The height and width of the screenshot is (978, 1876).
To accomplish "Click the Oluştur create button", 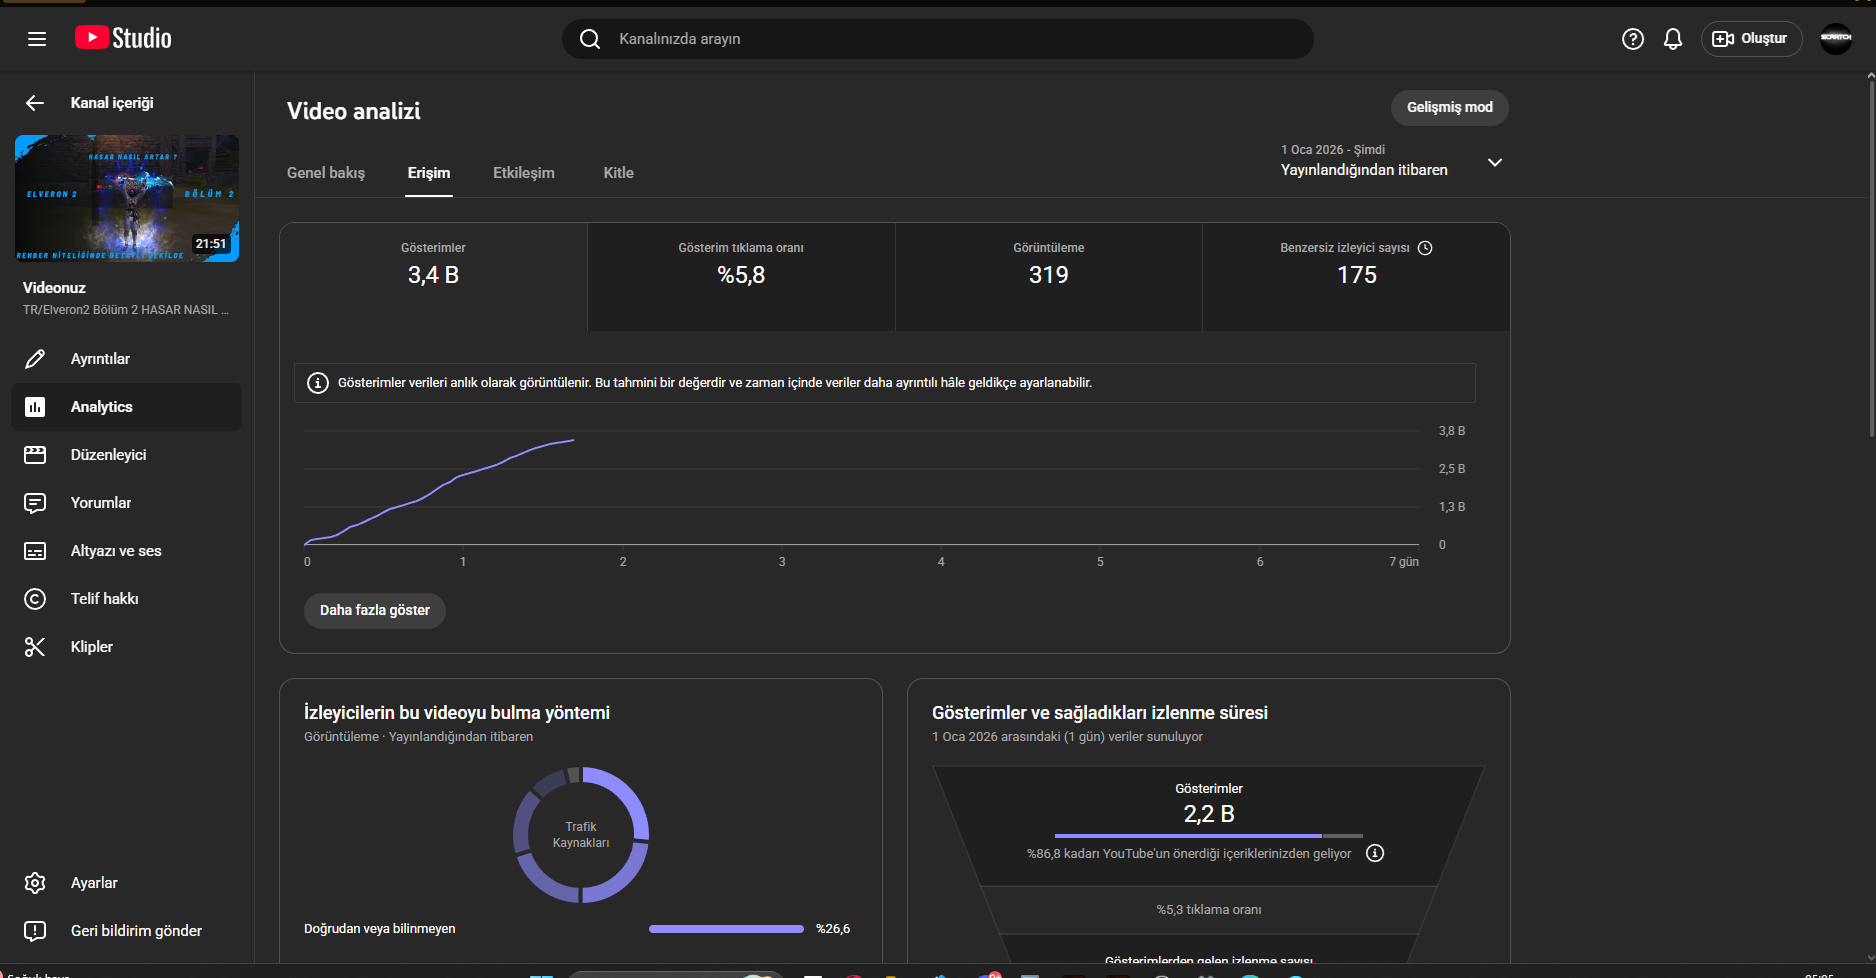I will tap(1752, 39).
